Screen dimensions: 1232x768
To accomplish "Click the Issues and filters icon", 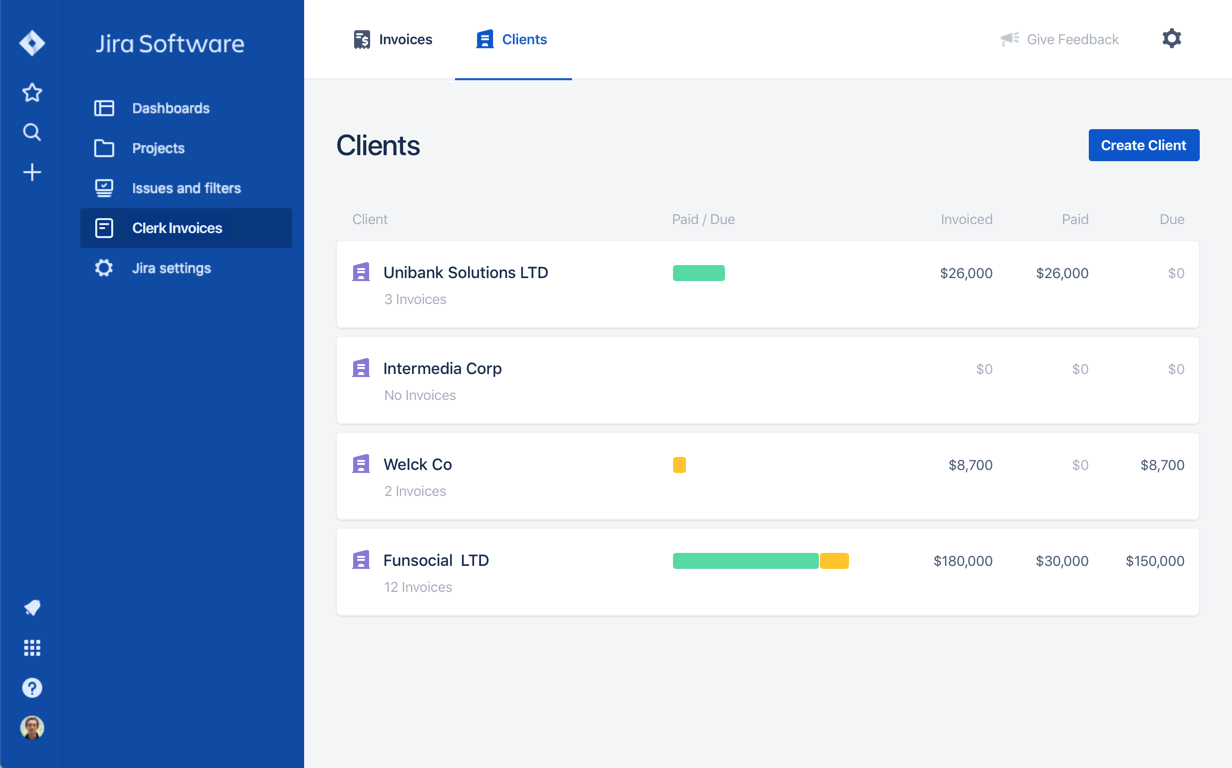I will [x=104, y=188].
